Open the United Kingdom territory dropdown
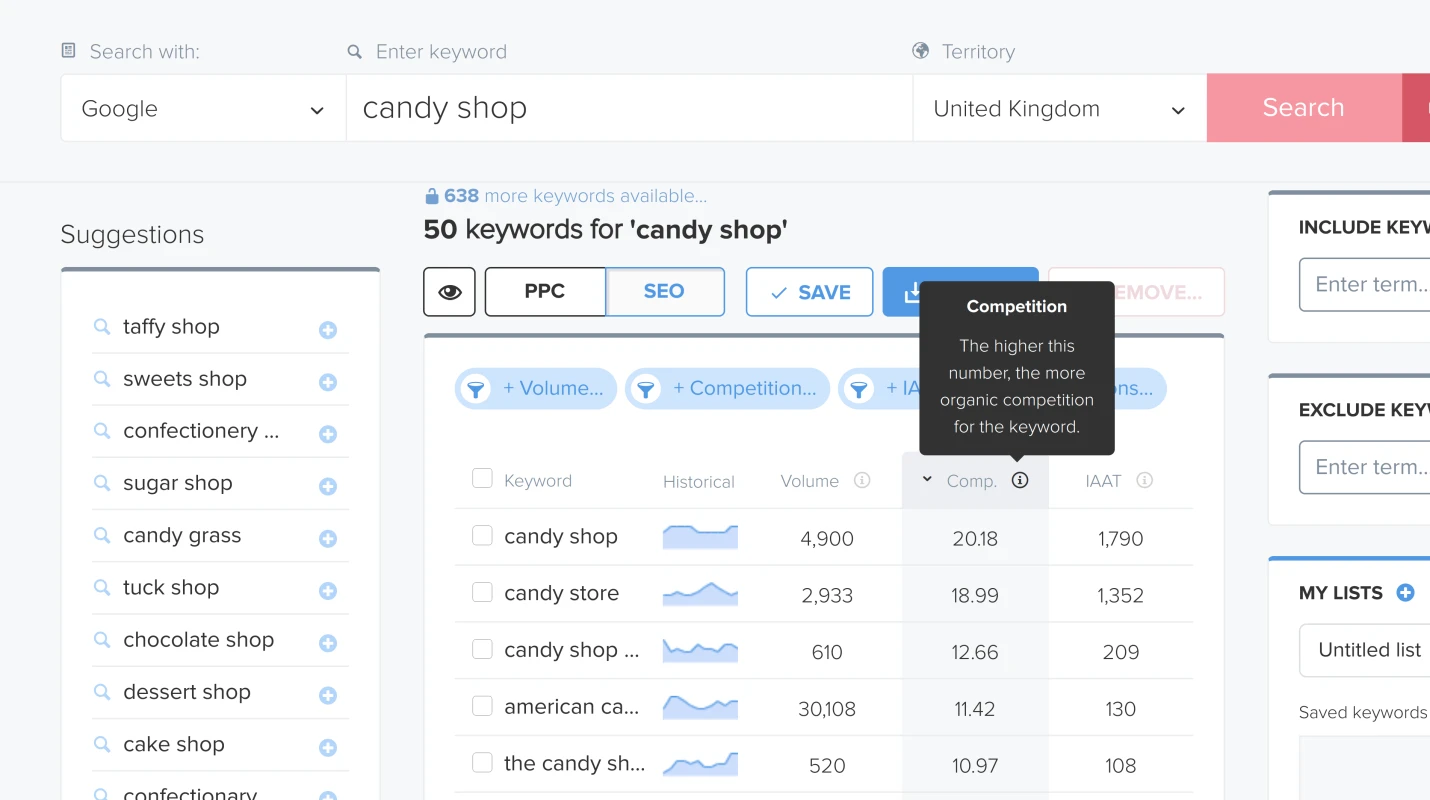The width and height of the screenshot is (1430, 800). (x=1059, y=108)
